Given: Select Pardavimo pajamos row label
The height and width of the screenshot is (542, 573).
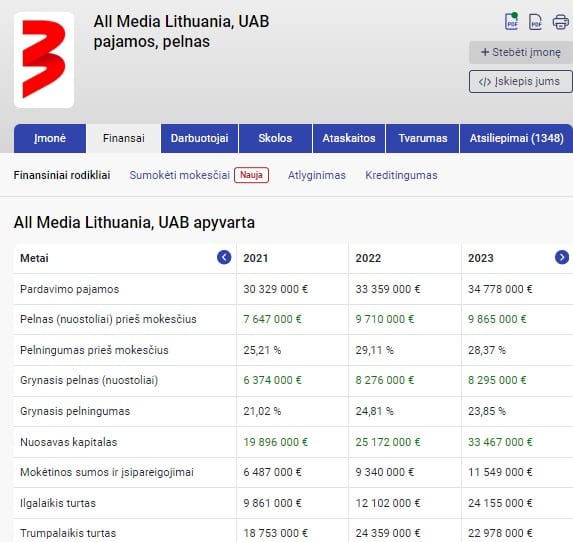Looking at the screenshot, I should (x=69, y=289).
